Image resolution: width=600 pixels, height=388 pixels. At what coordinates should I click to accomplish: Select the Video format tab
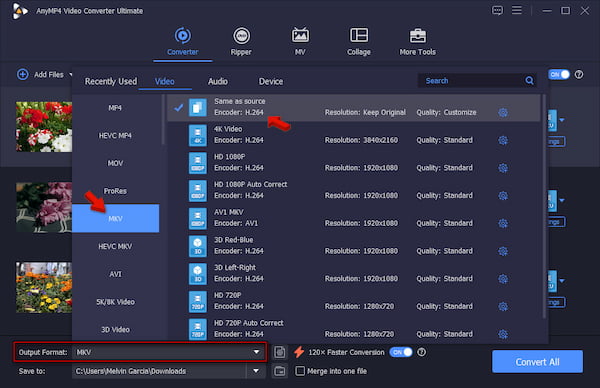[165, 81]
